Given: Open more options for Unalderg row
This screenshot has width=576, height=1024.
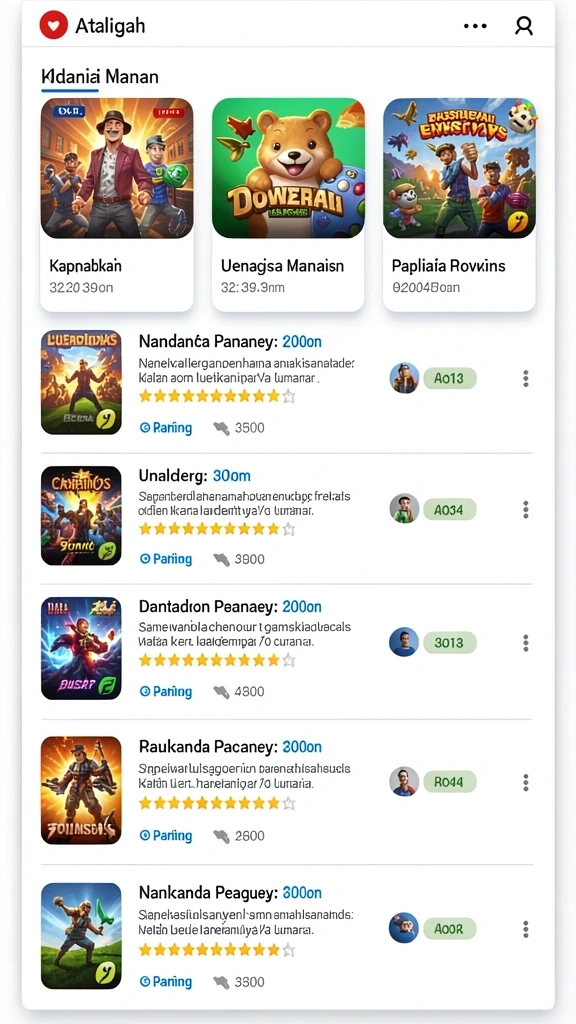Looking at the screenshot, I should tap(526, 509).
